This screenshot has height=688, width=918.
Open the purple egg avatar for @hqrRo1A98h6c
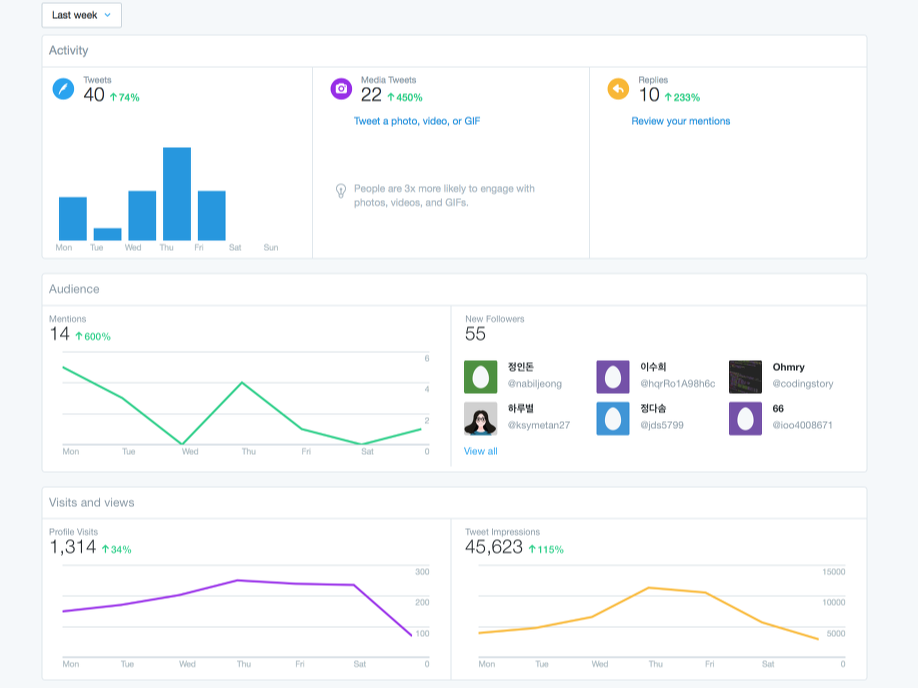pyautogui.click(x=613, y=377)
